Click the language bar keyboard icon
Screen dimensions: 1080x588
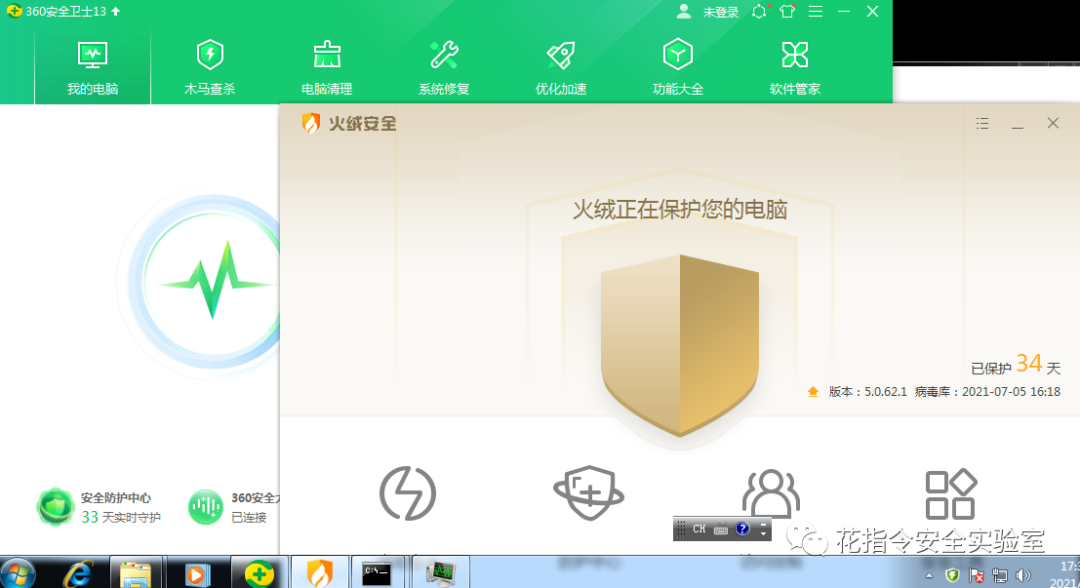tap(721, 529)
